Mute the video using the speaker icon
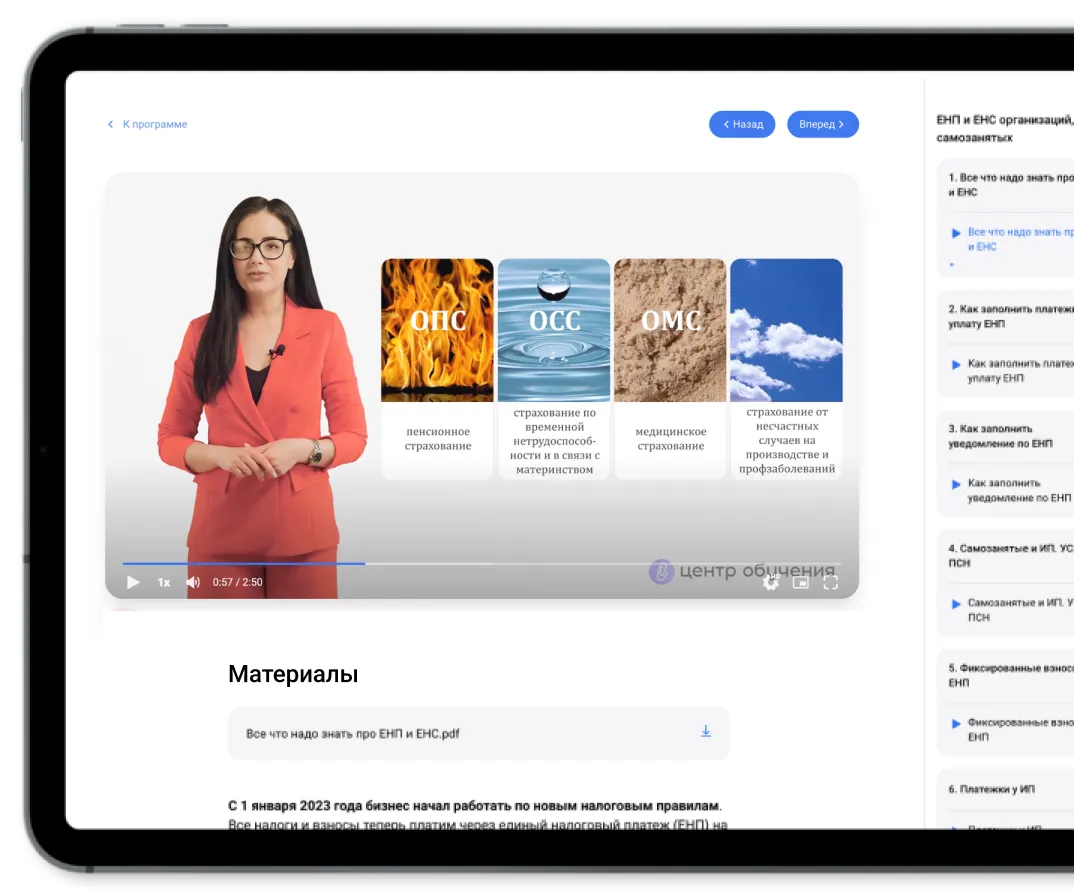The height and width of the screenshot is (892, 1074). click(x=193, y=582)
